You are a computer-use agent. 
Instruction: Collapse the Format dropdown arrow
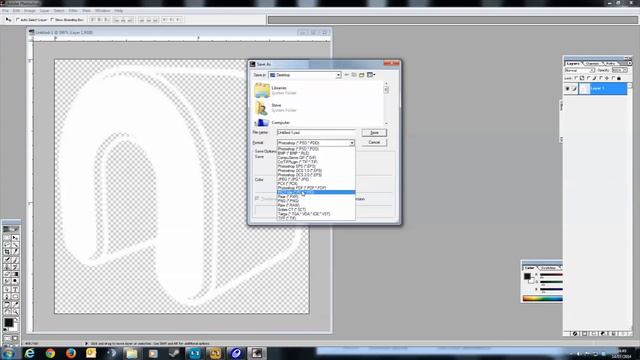pos(352,143)
